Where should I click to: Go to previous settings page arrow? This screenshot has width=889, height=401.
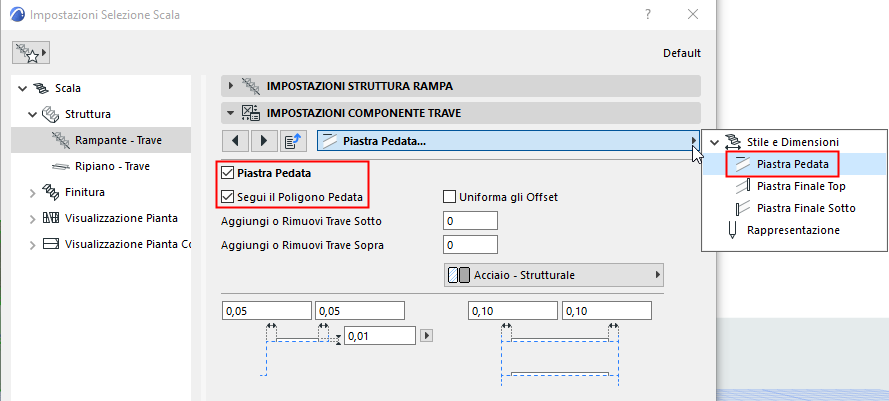click(234, 141)
